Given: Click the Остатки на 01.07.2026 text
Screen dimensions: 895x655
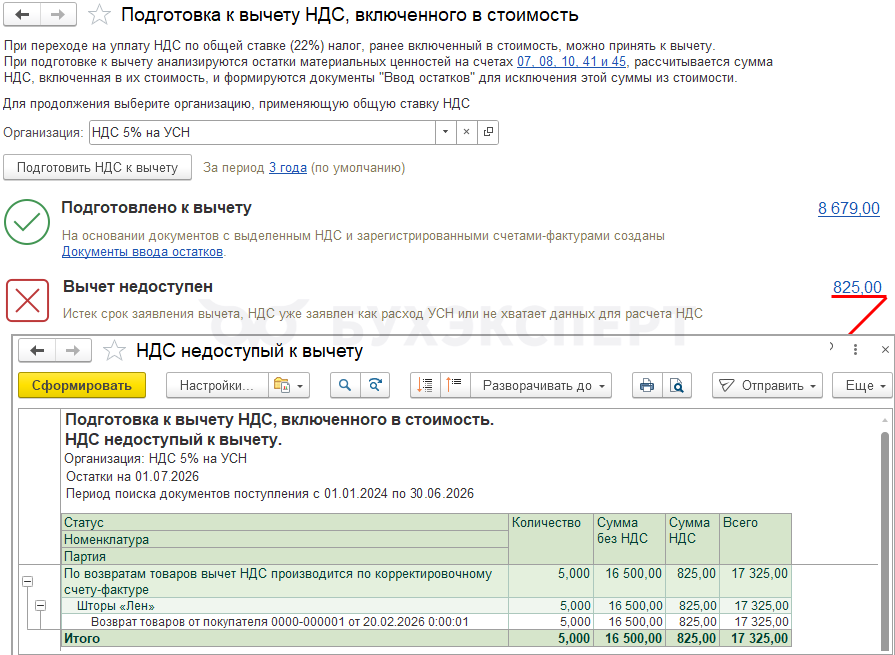Looking at the screenshot, I should tap(132, 476).
